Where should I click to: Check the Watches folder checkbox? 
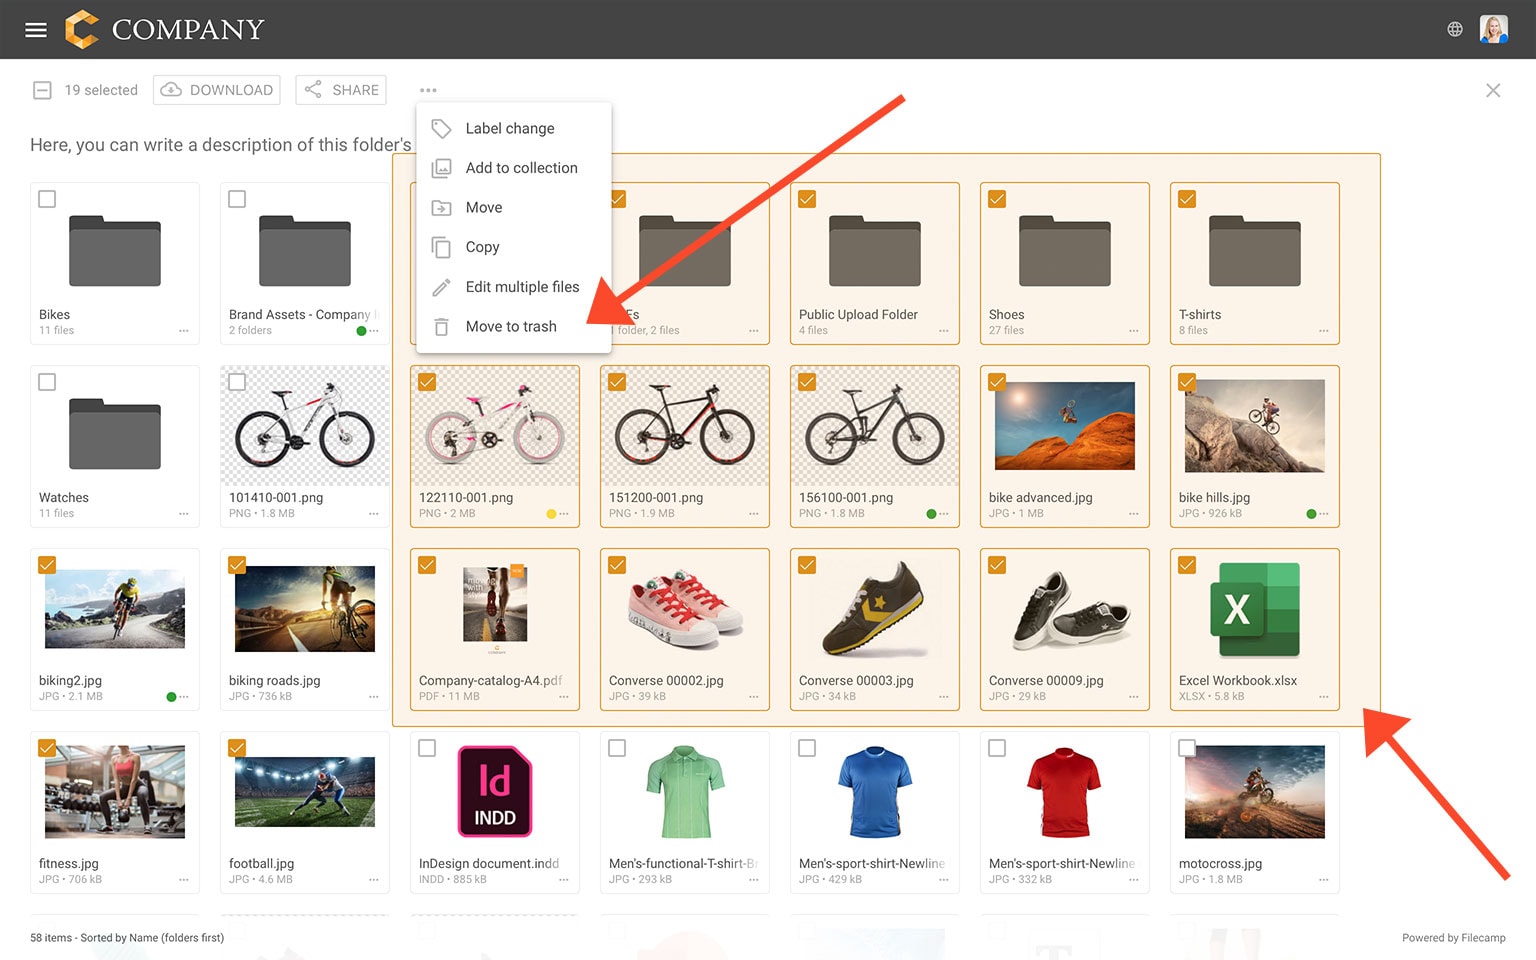(47, 382)
